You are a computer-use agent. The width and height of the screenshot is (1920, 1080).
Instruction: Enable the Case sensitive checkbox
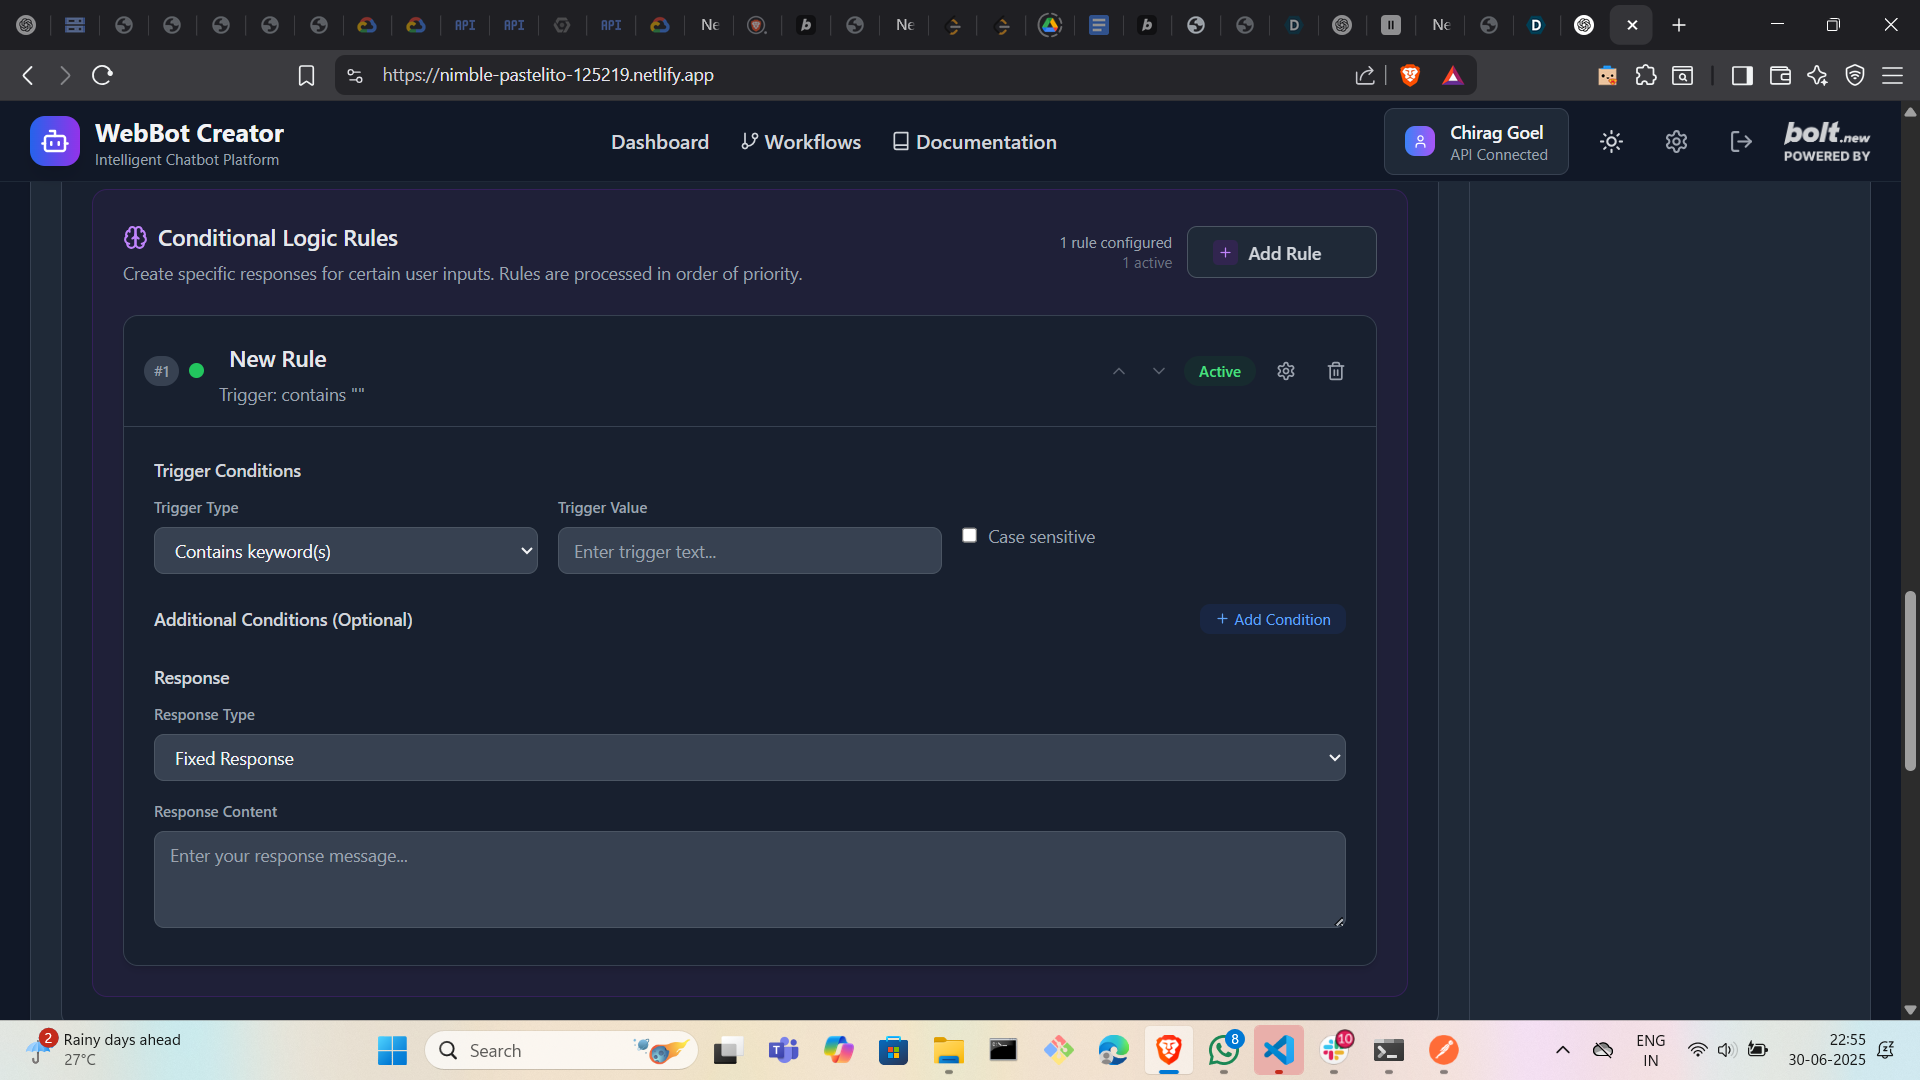[x=969, y=536]
